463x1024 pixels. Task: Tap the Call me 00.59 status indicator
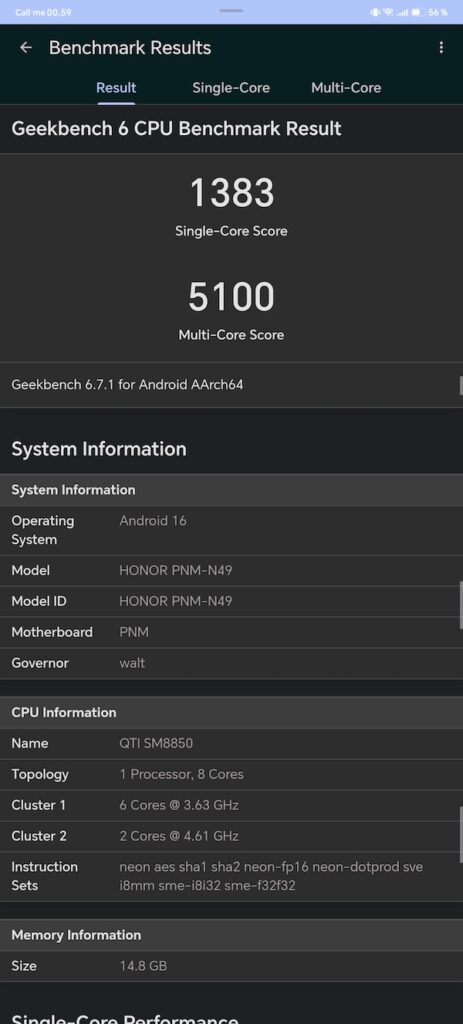click(43, 12)
